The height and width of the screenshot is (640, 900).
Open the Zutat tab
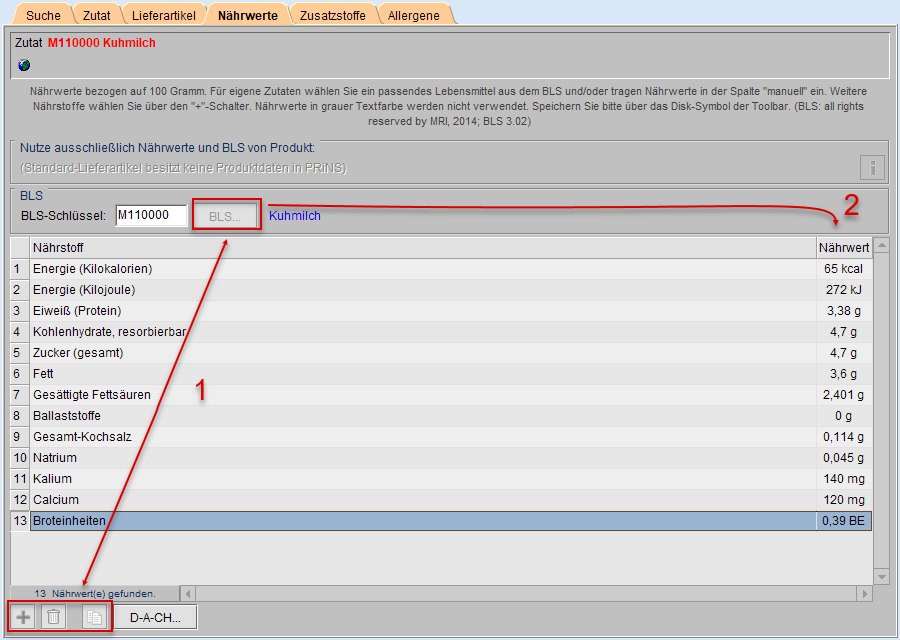[x=97, y=15]
